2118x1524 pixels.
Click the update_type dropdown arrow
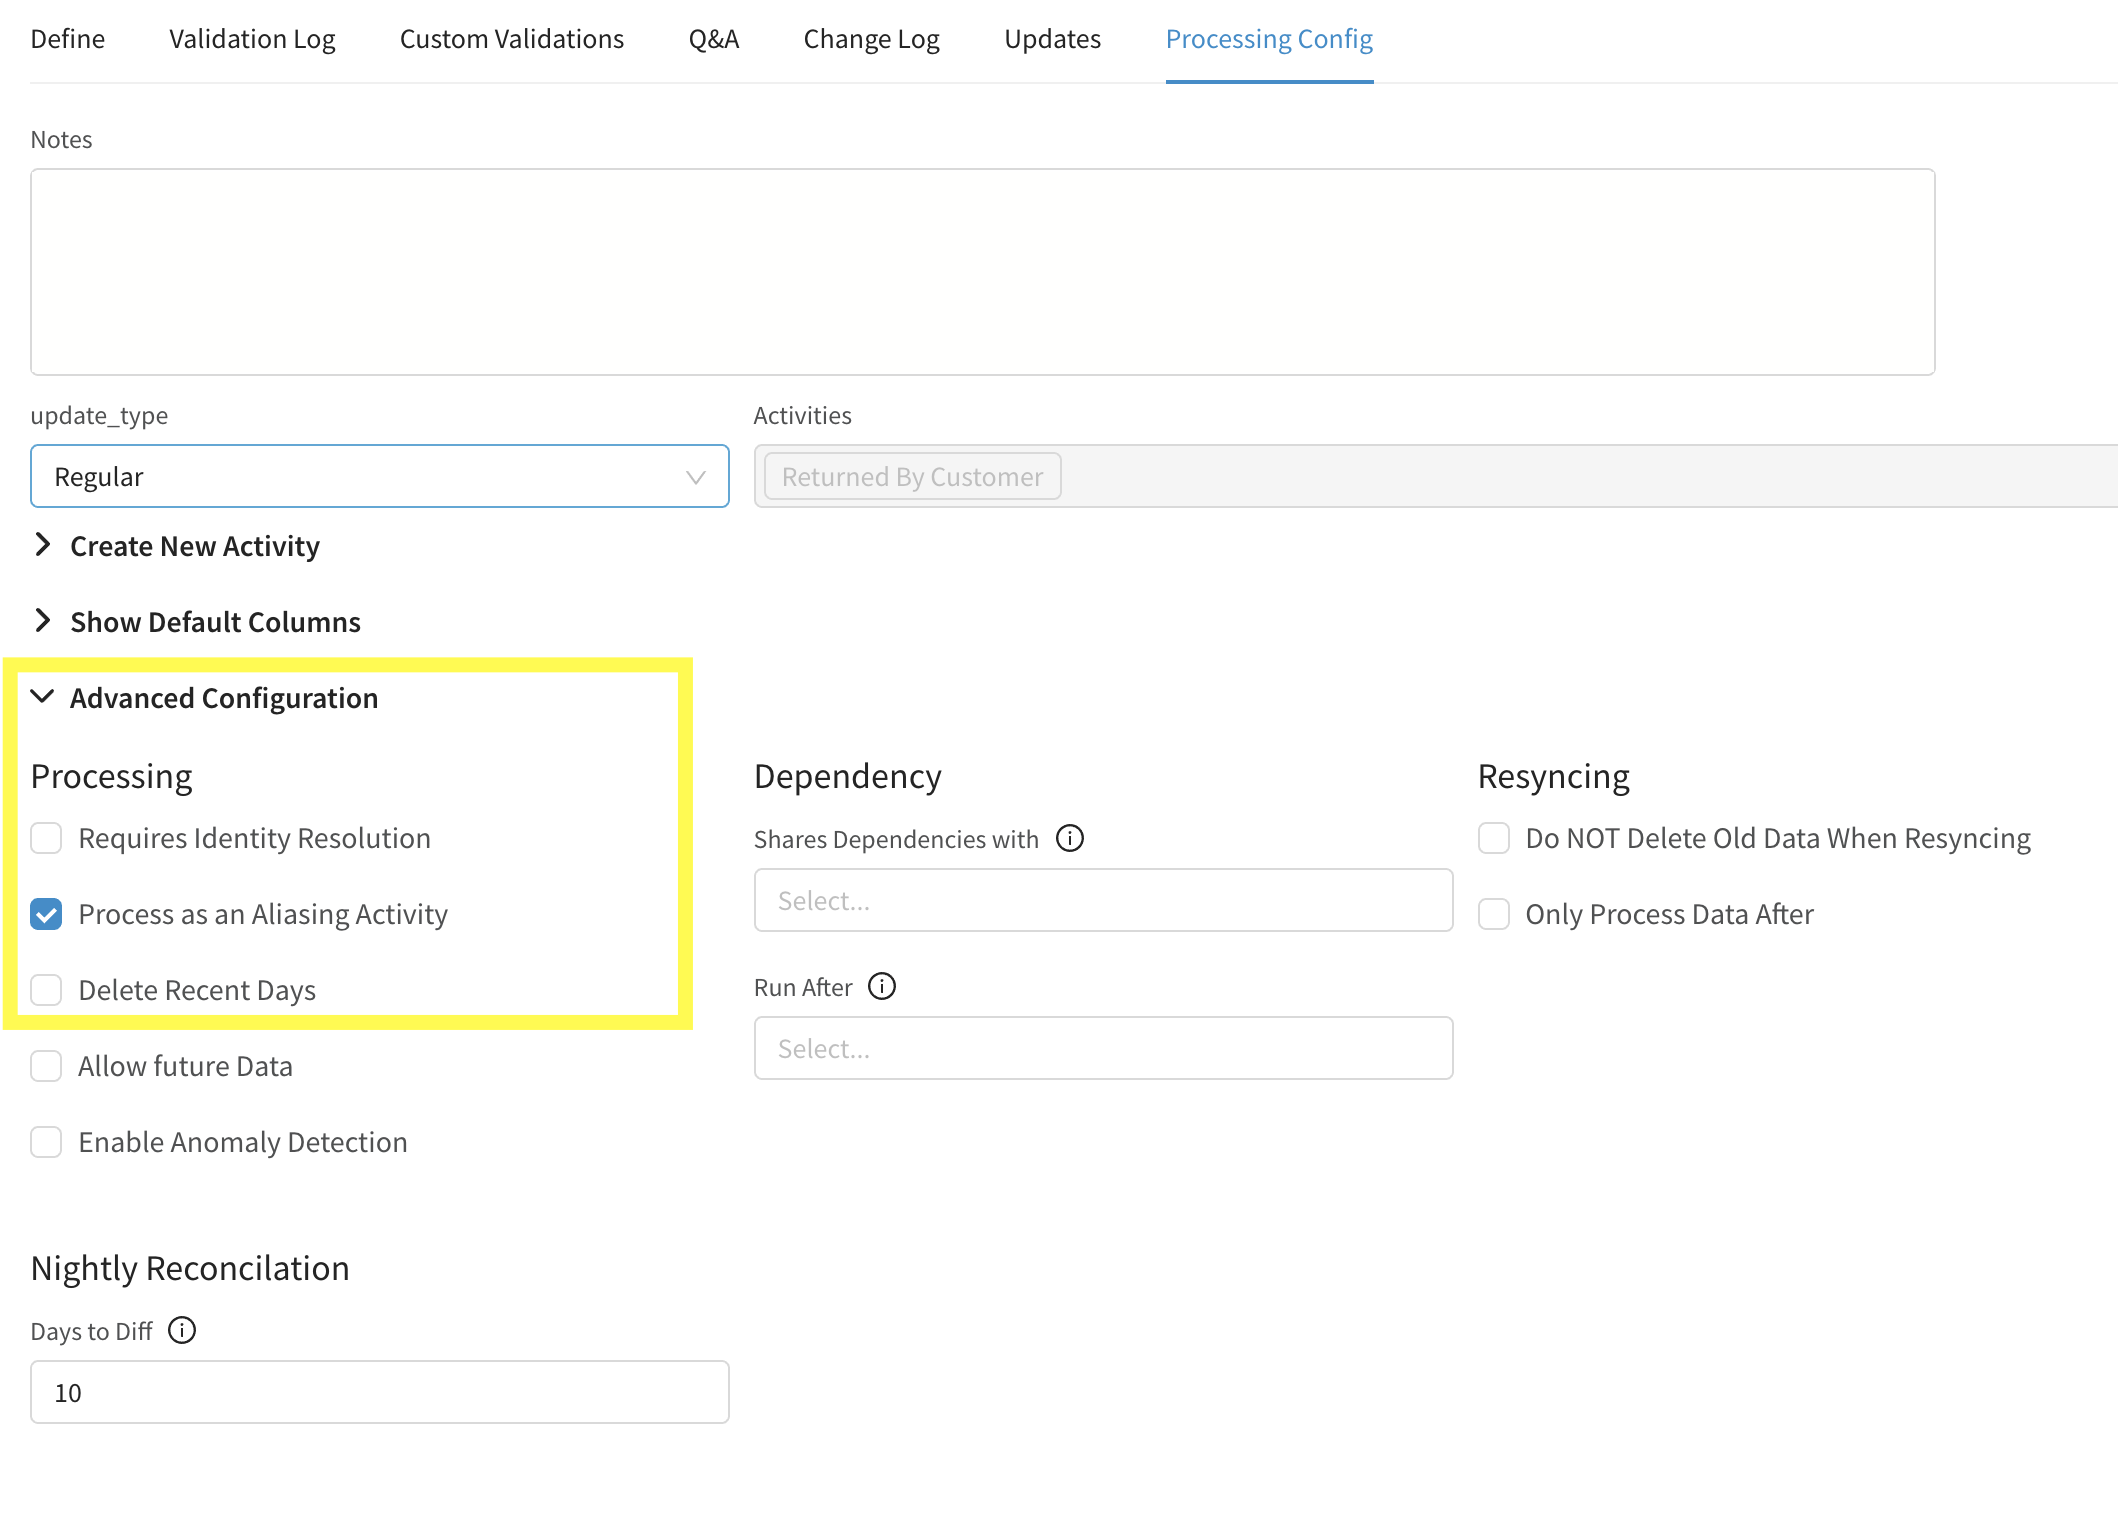pos(695,477)
